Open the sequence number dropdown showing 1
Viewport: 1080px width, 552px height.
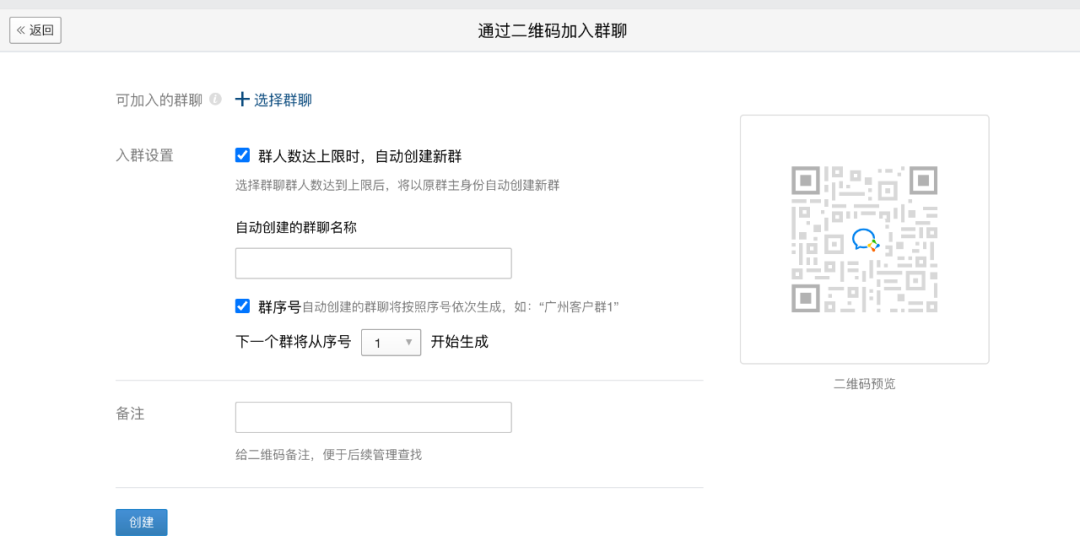point(391,343)
